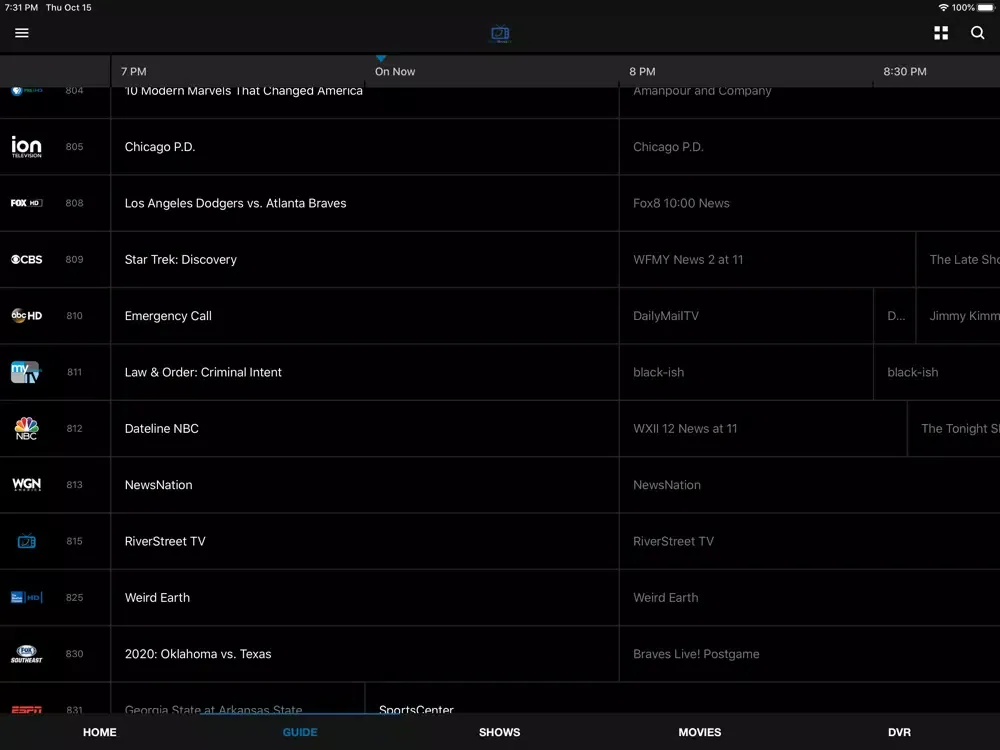Open DailyMailTV listing

[x=746, y=316]
